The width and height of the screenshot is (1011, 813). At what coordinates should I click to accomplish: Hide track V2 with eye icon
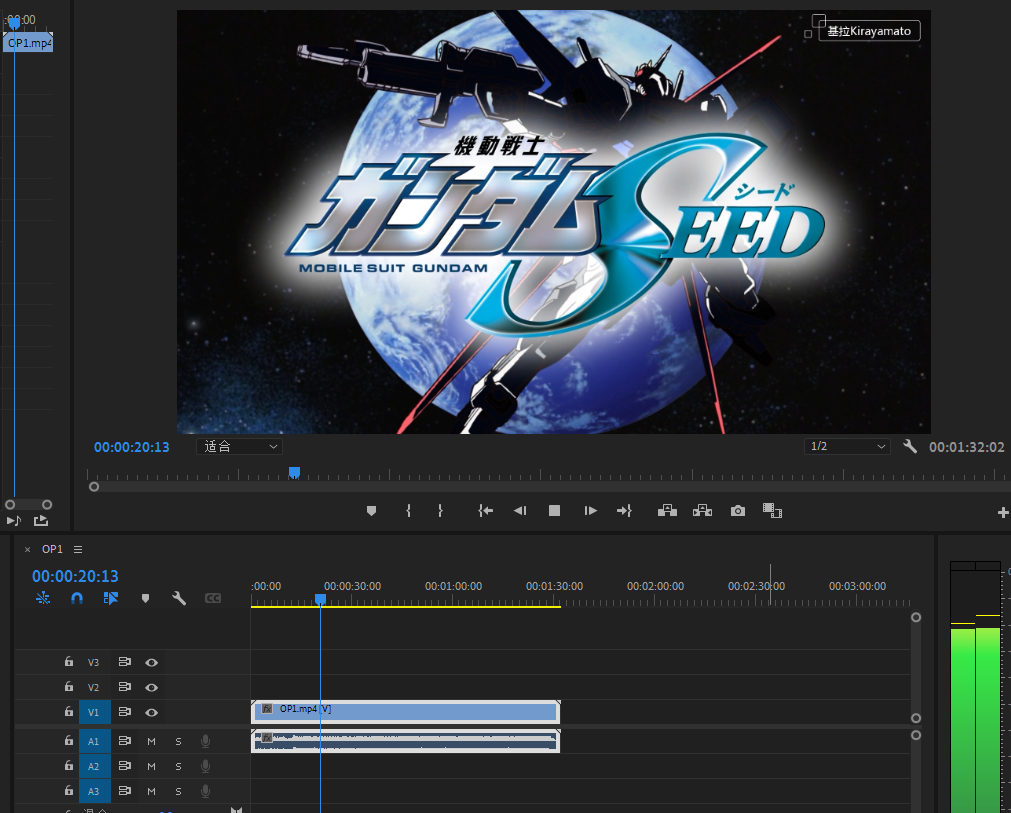[x=152, y=687]
